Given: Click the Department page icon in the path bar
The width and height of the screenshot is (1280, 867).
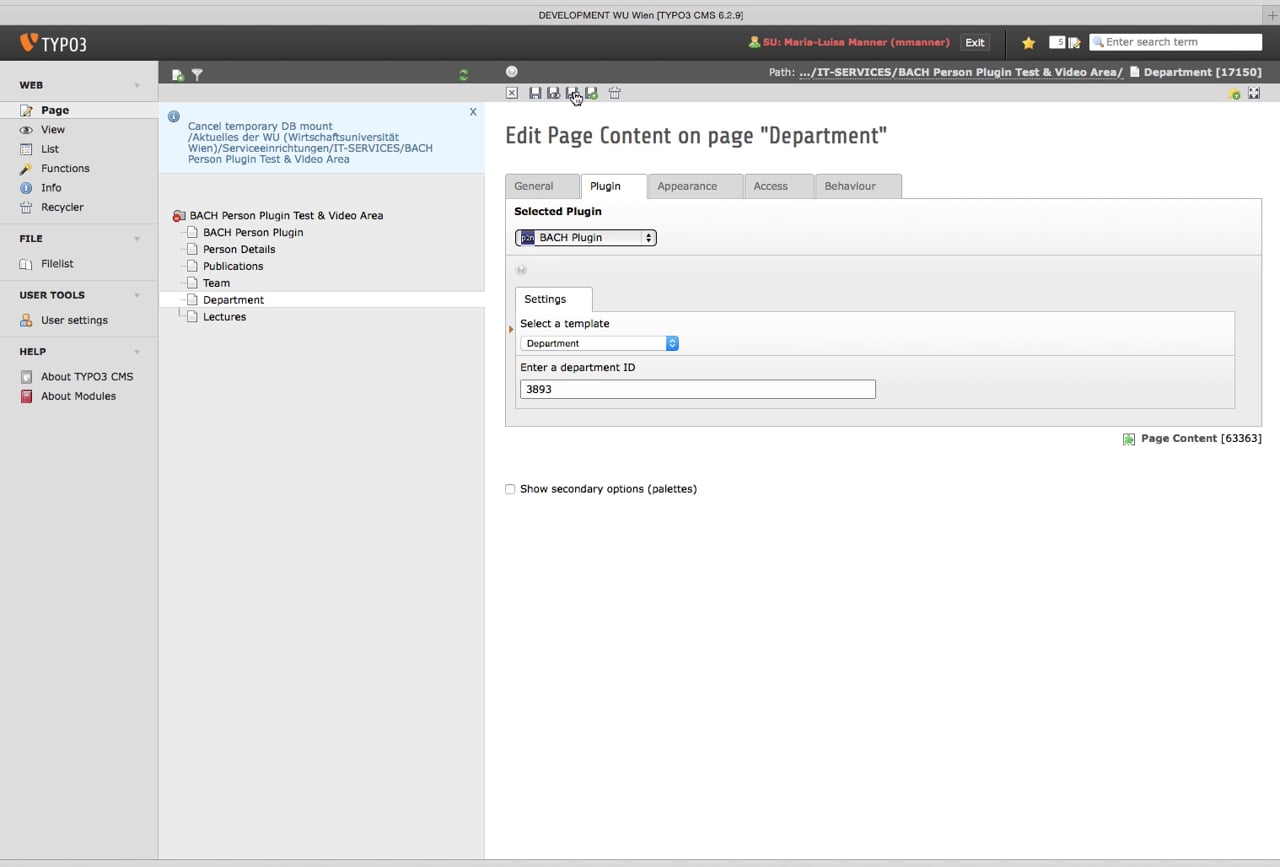Looking at the screenshot, I should (1134, 72).
